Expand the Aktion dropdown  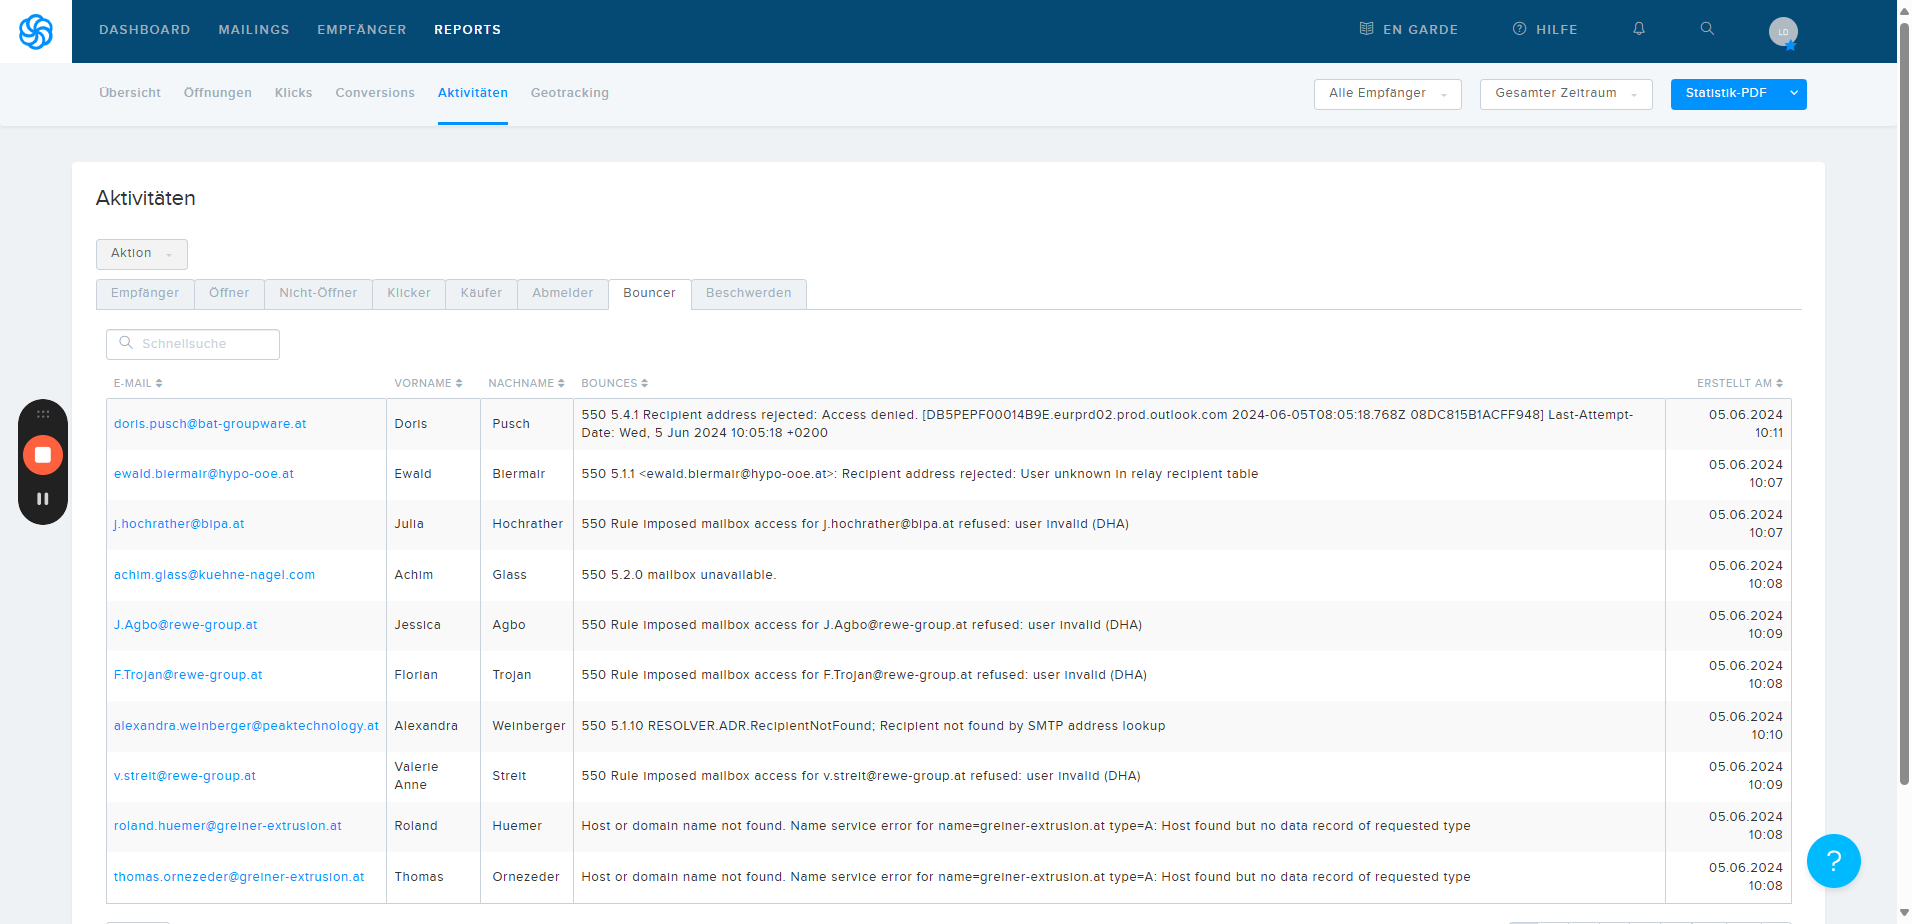click(141, 254)
